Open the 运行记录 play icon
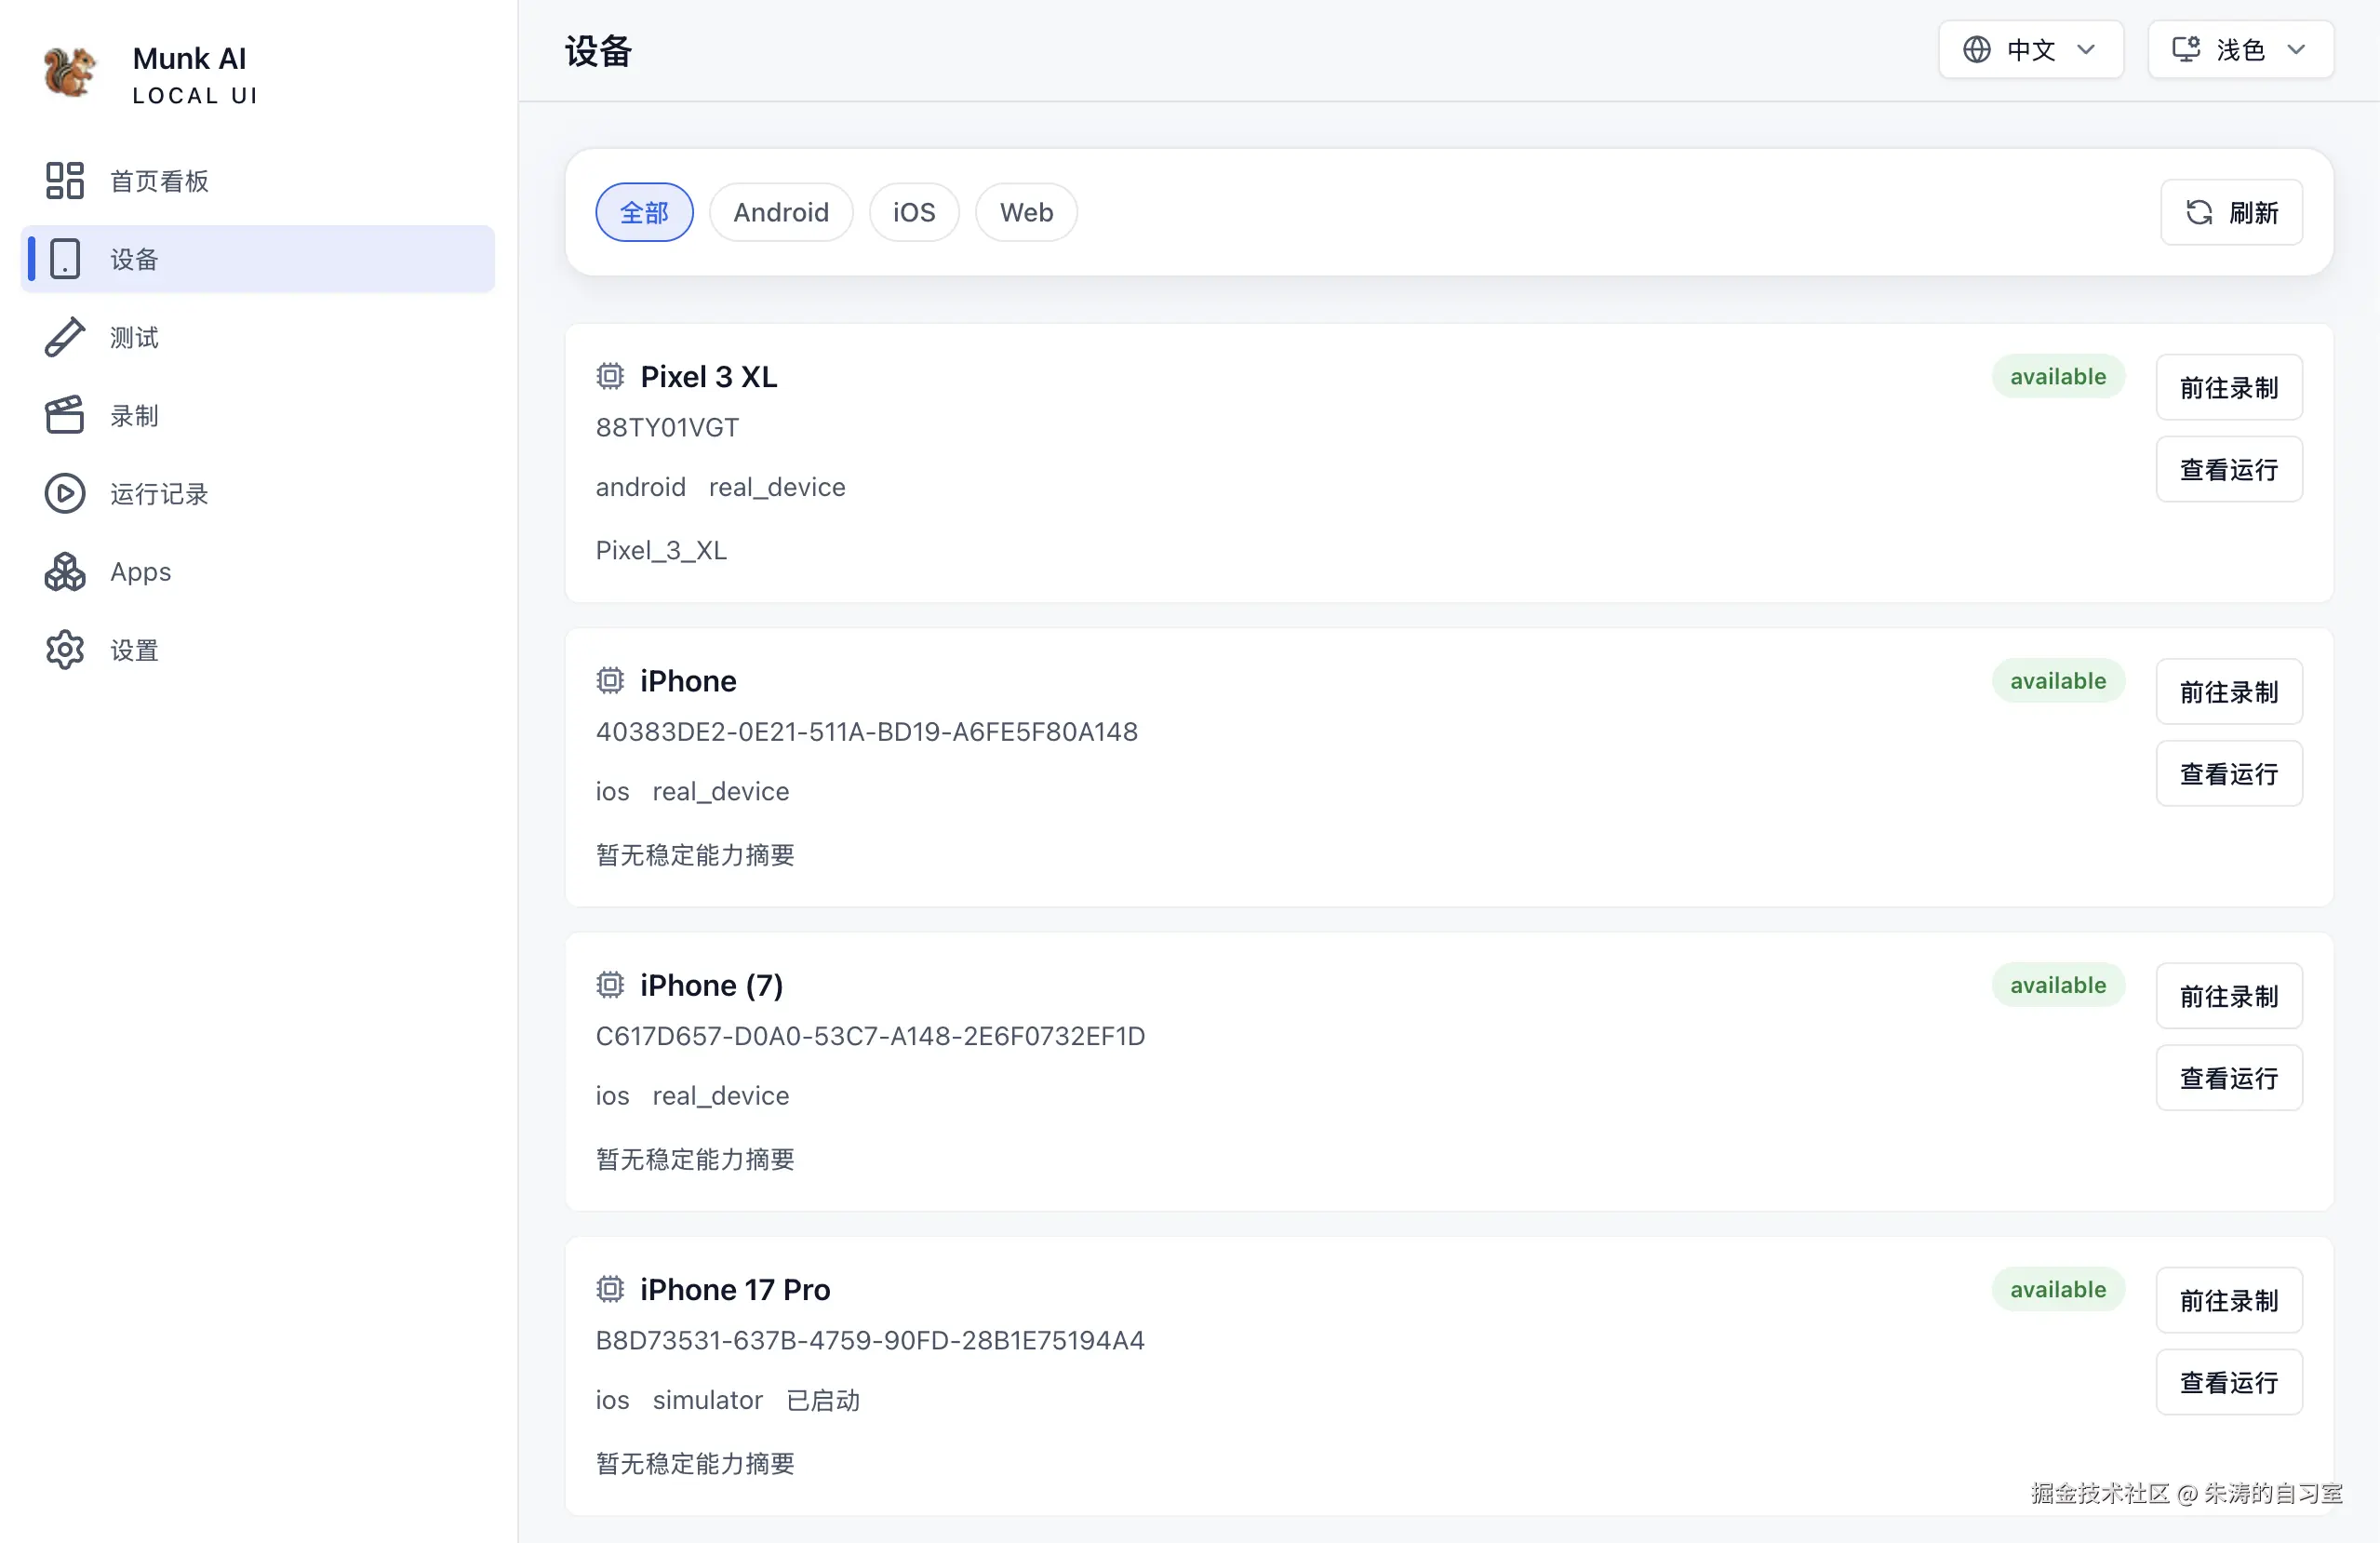Screen dimensions: 2380x1543 click(x=65, y=493)
